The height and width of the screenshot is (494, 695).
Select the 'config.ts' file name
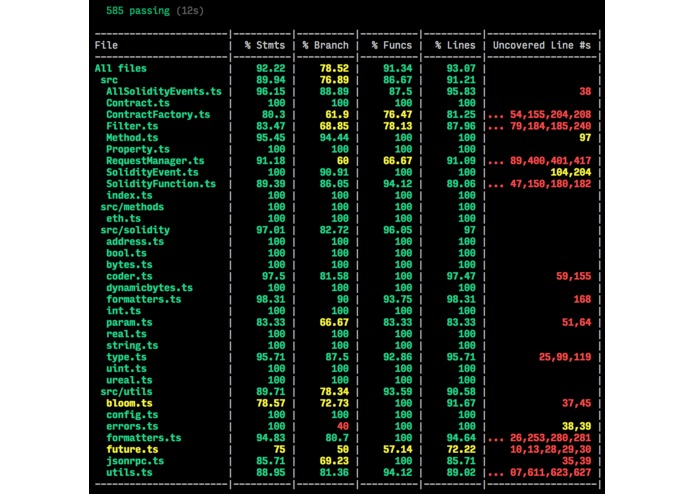[132, 415]
